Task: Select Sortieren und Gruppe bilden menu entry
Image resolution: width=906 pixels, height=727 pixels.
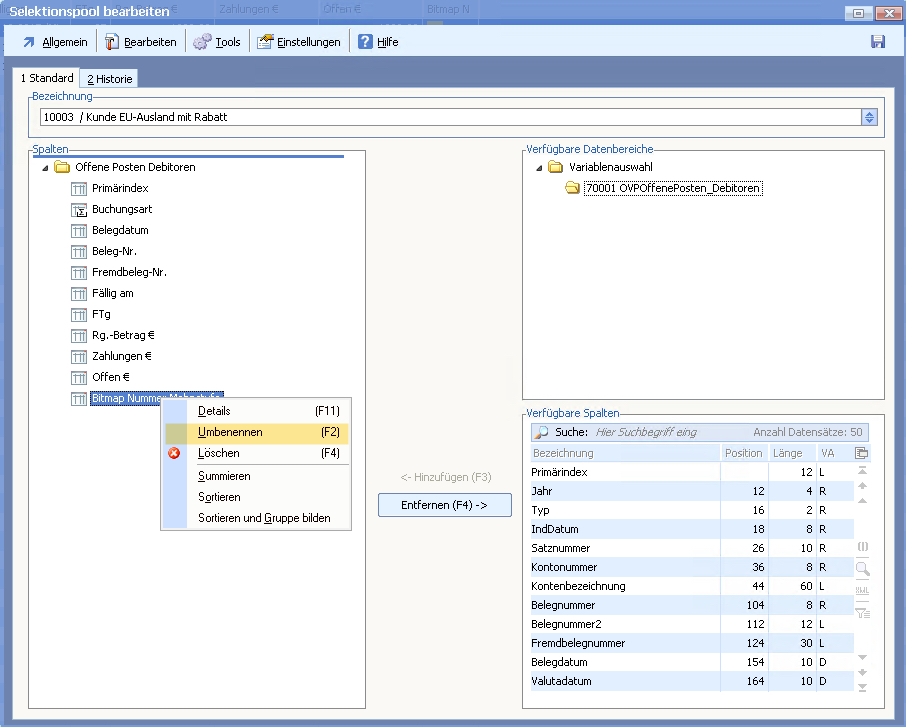Action: click(263, 518)
